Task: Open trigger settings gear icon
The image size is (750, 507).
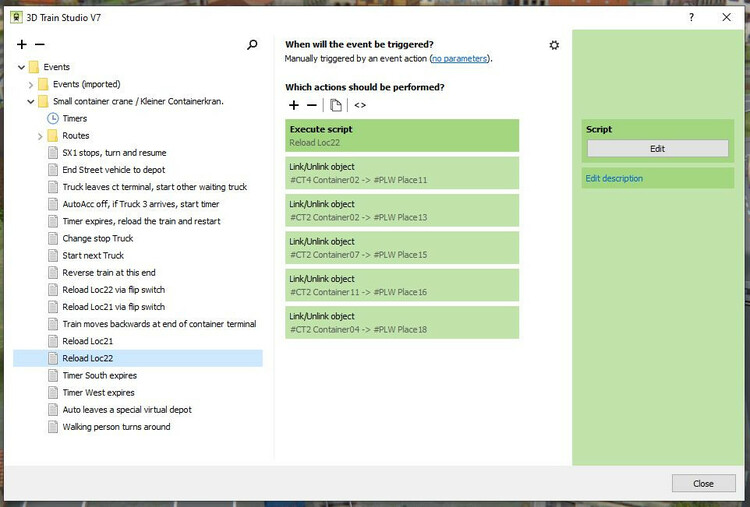Action: click(554, 45)
